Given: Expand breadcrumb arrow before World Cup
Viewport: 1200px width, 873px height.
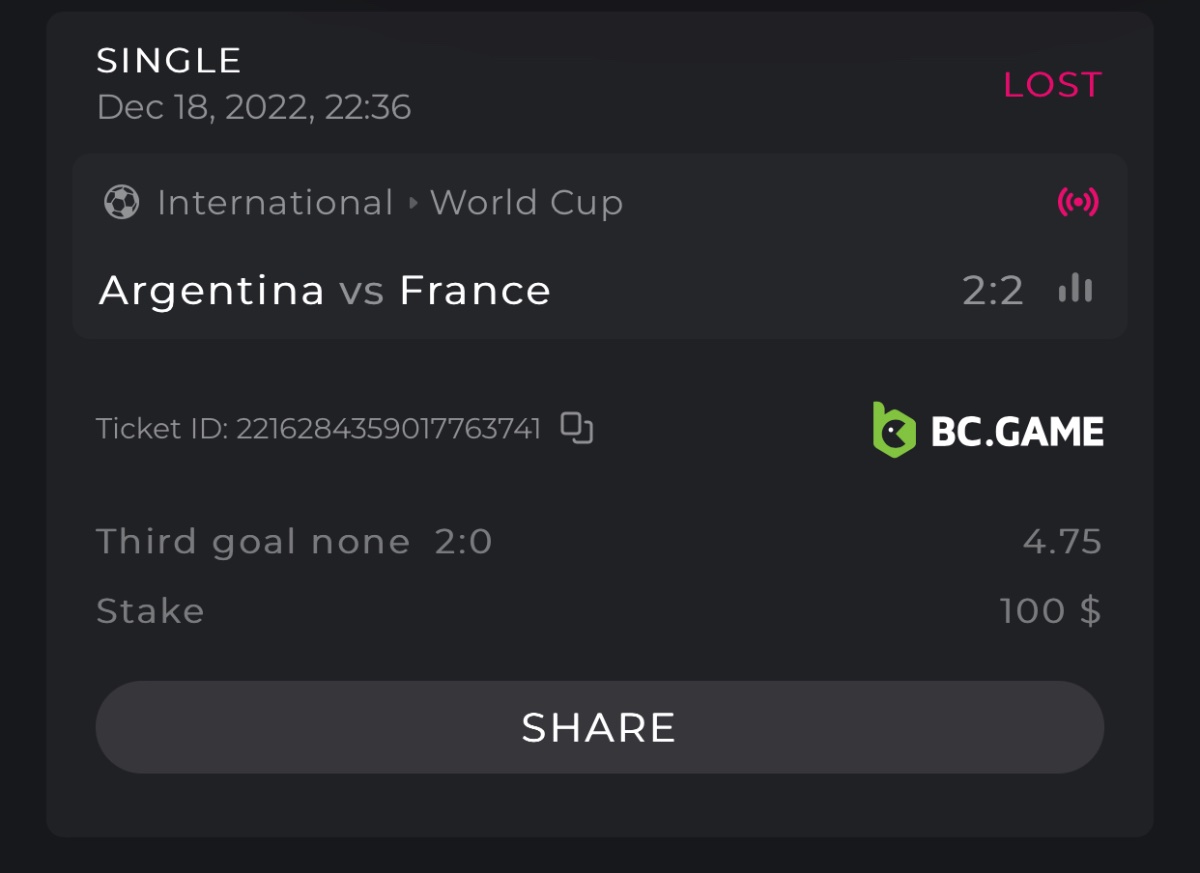Looking at the screenshot, I should click(413, 203).
